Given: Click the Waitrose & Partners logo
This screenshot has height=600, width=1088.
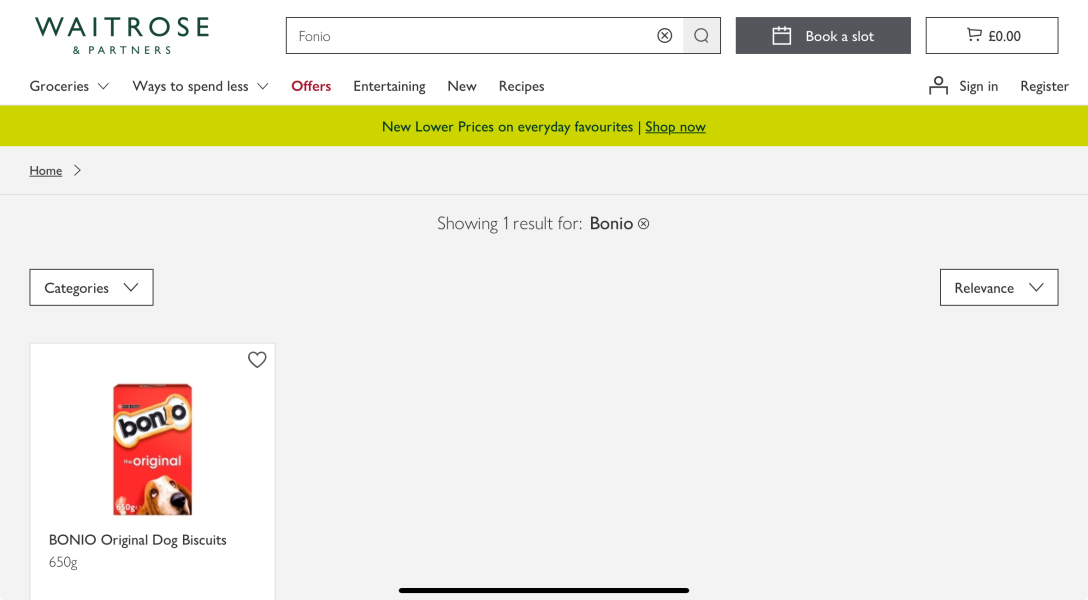Looking at the screenshot, I should [x=122, y=35].
